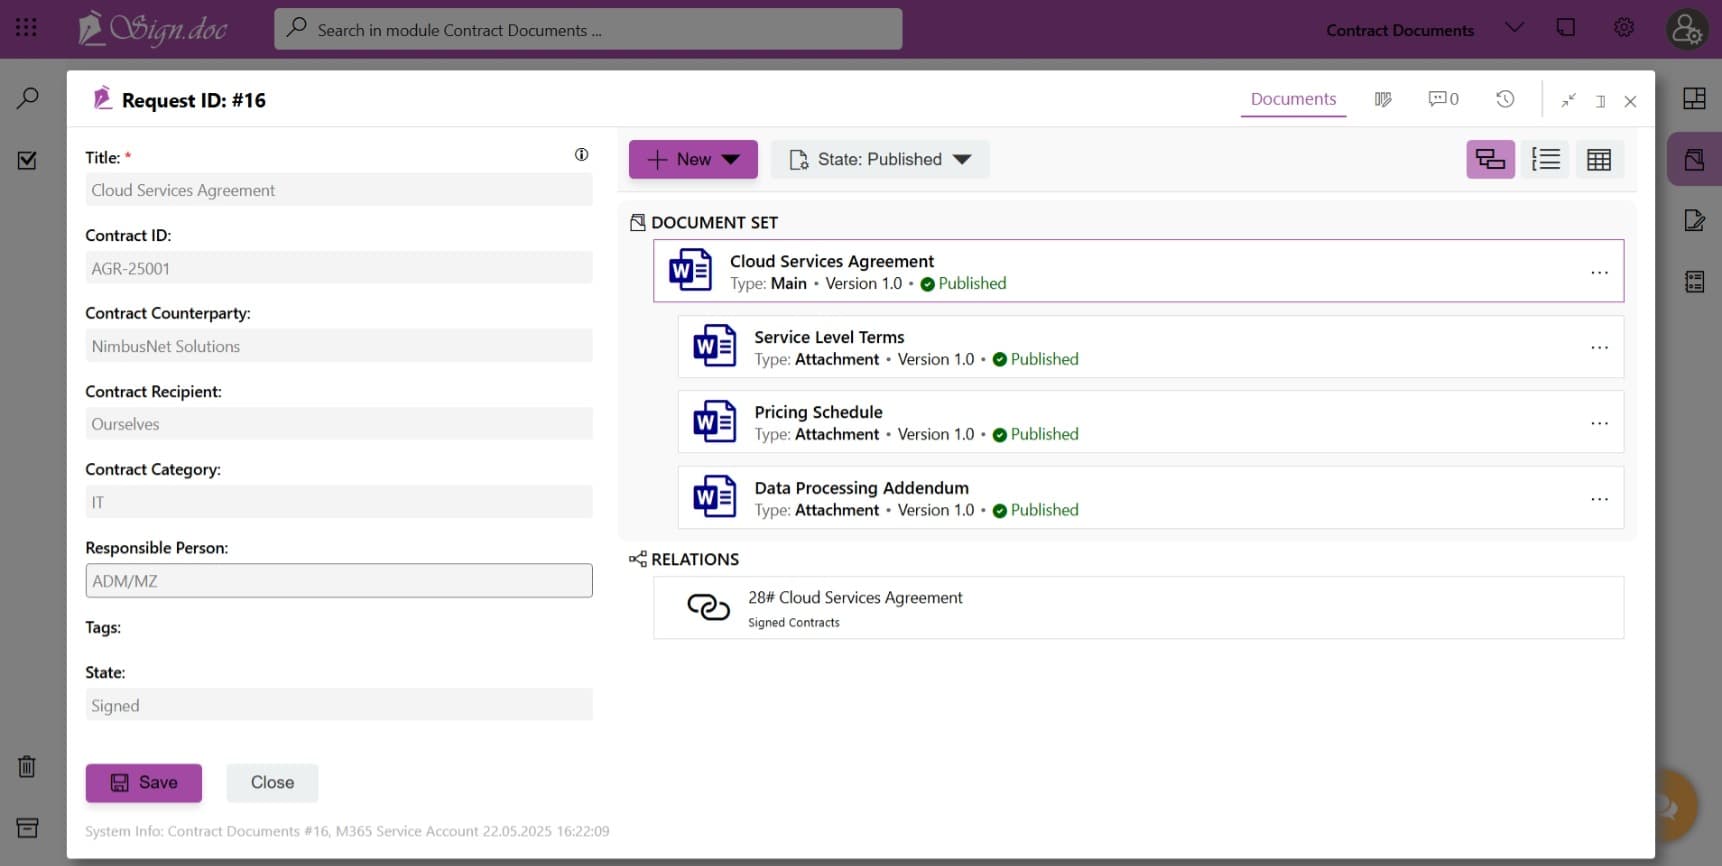Open the comments tab showing 0
This screenshot has width=1722, height=866.
1443,99
